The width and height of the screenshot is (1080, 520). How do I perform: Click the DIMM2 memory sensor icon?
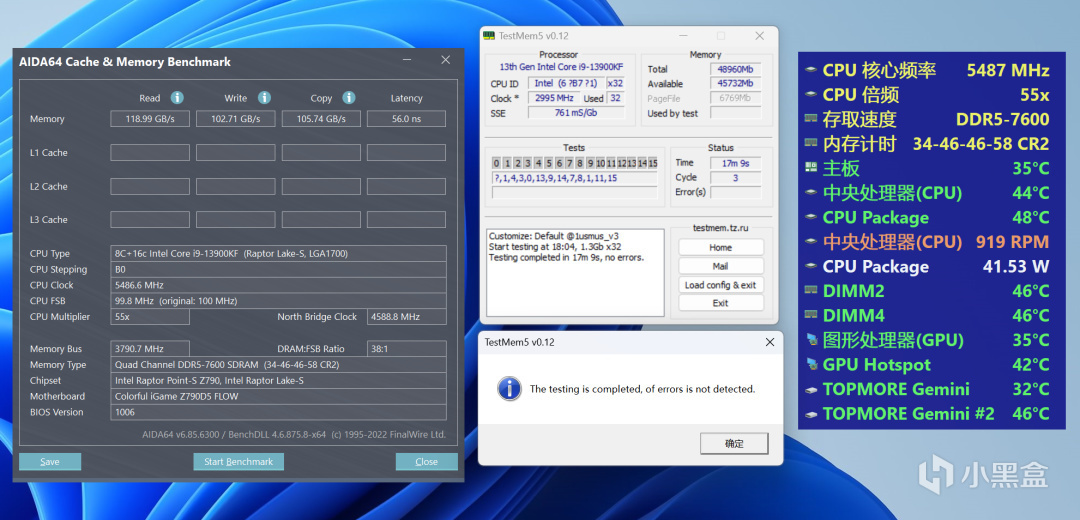811,291
